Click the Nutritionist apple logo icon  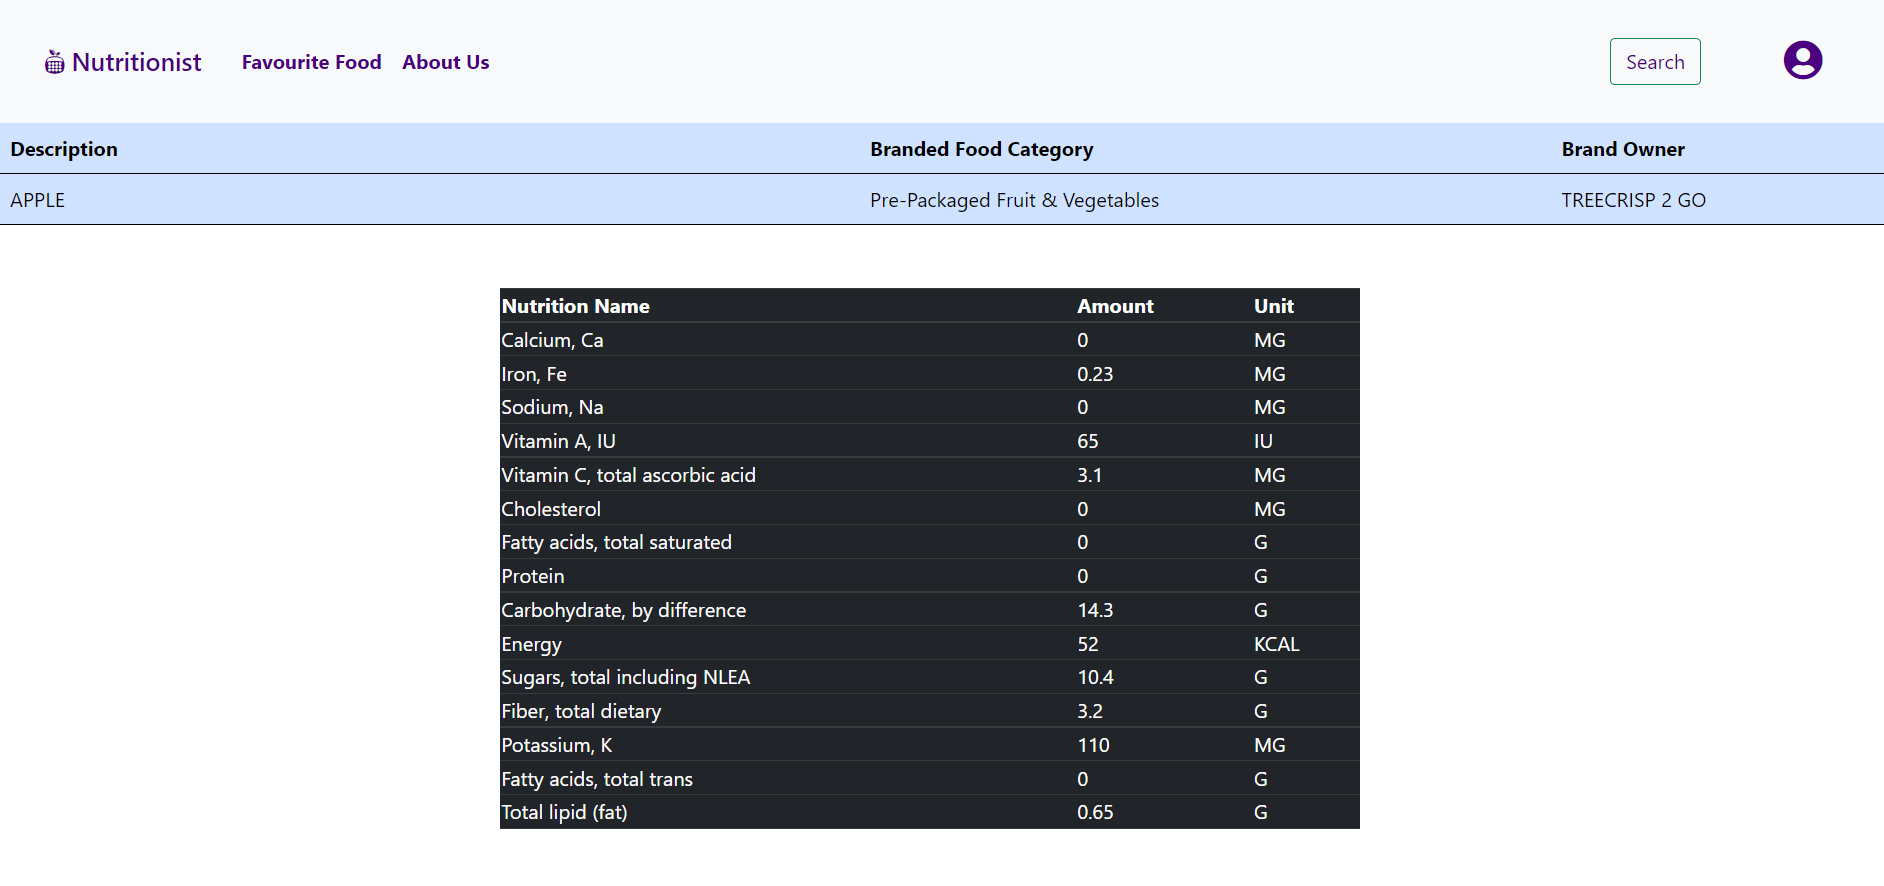[x=55, y=61]
